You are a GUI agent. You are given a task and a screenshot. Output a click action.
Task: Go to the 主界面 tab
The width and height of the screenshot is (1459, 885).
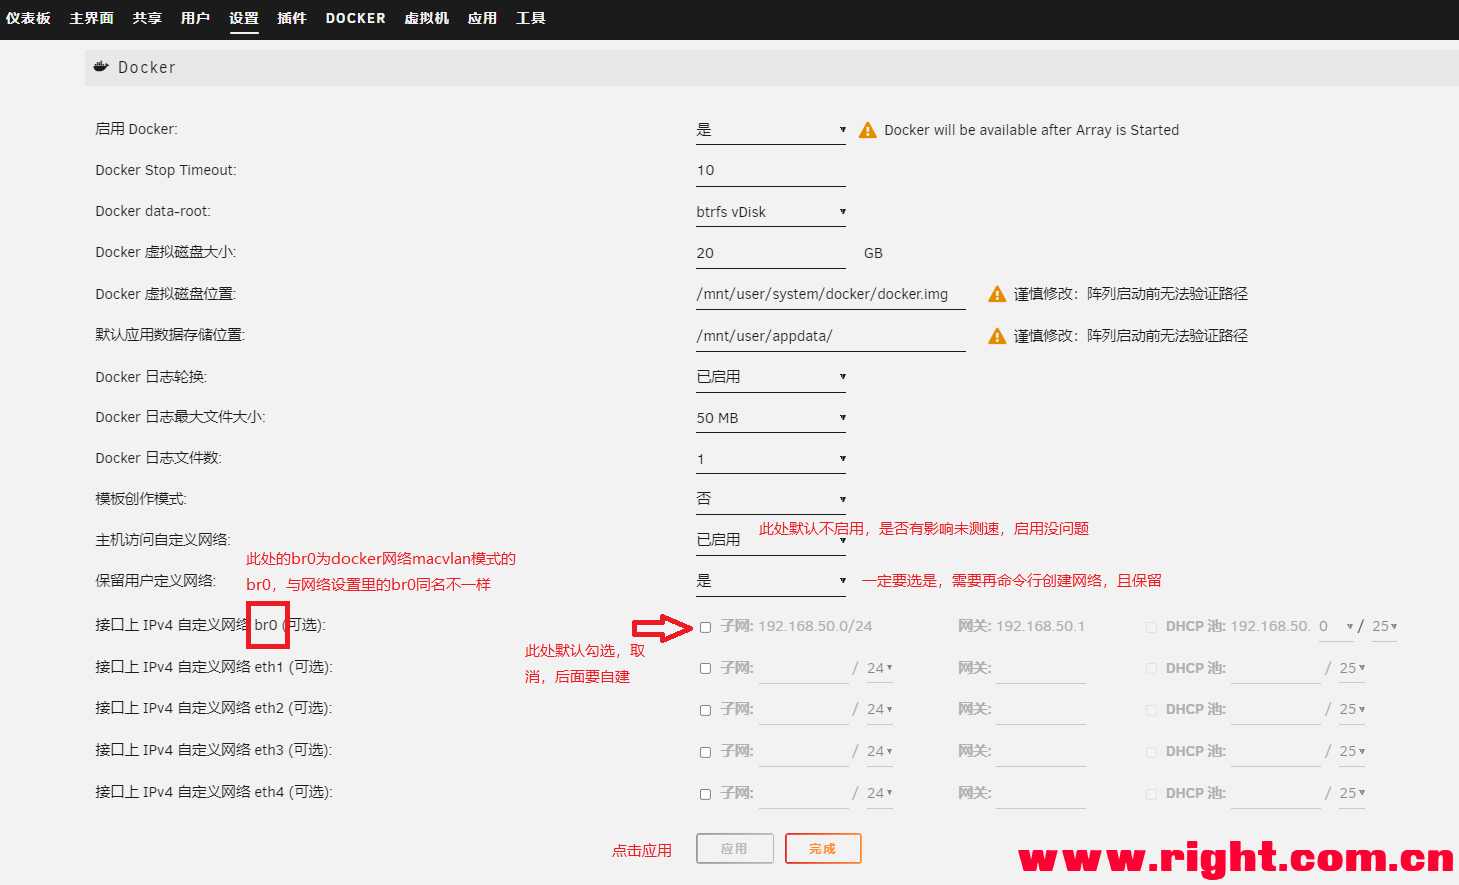pos(91,18)
